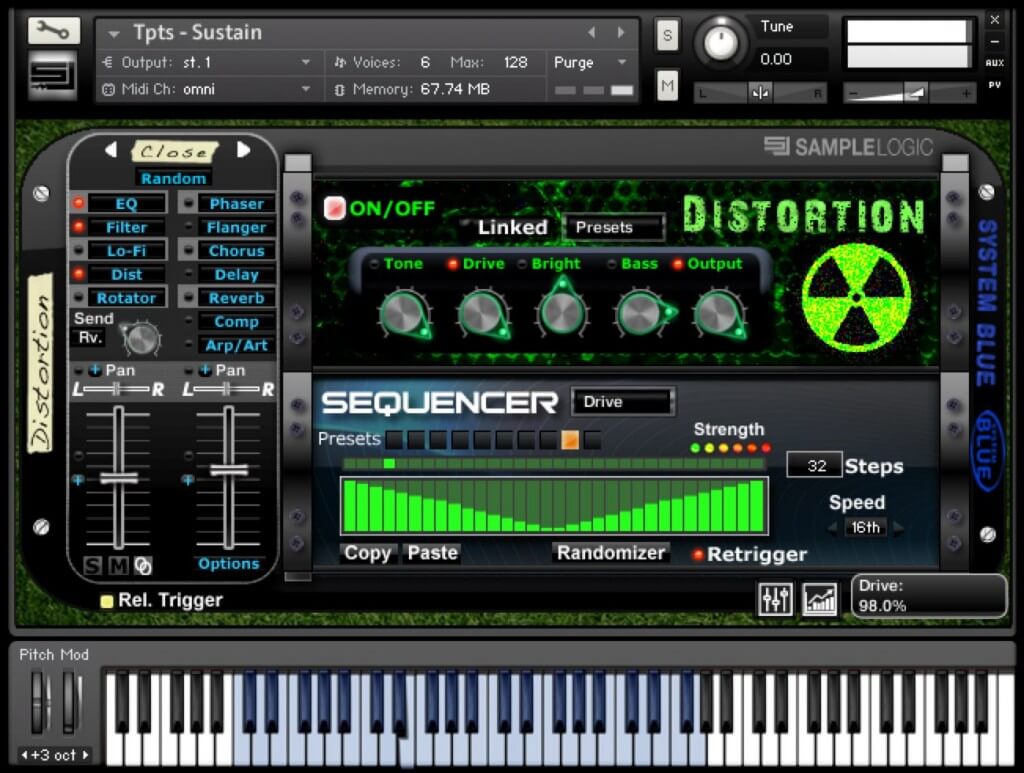Screen dimensions: 1024x773
Task: Increase sequencer speed with right arrow
Action: 899,528
